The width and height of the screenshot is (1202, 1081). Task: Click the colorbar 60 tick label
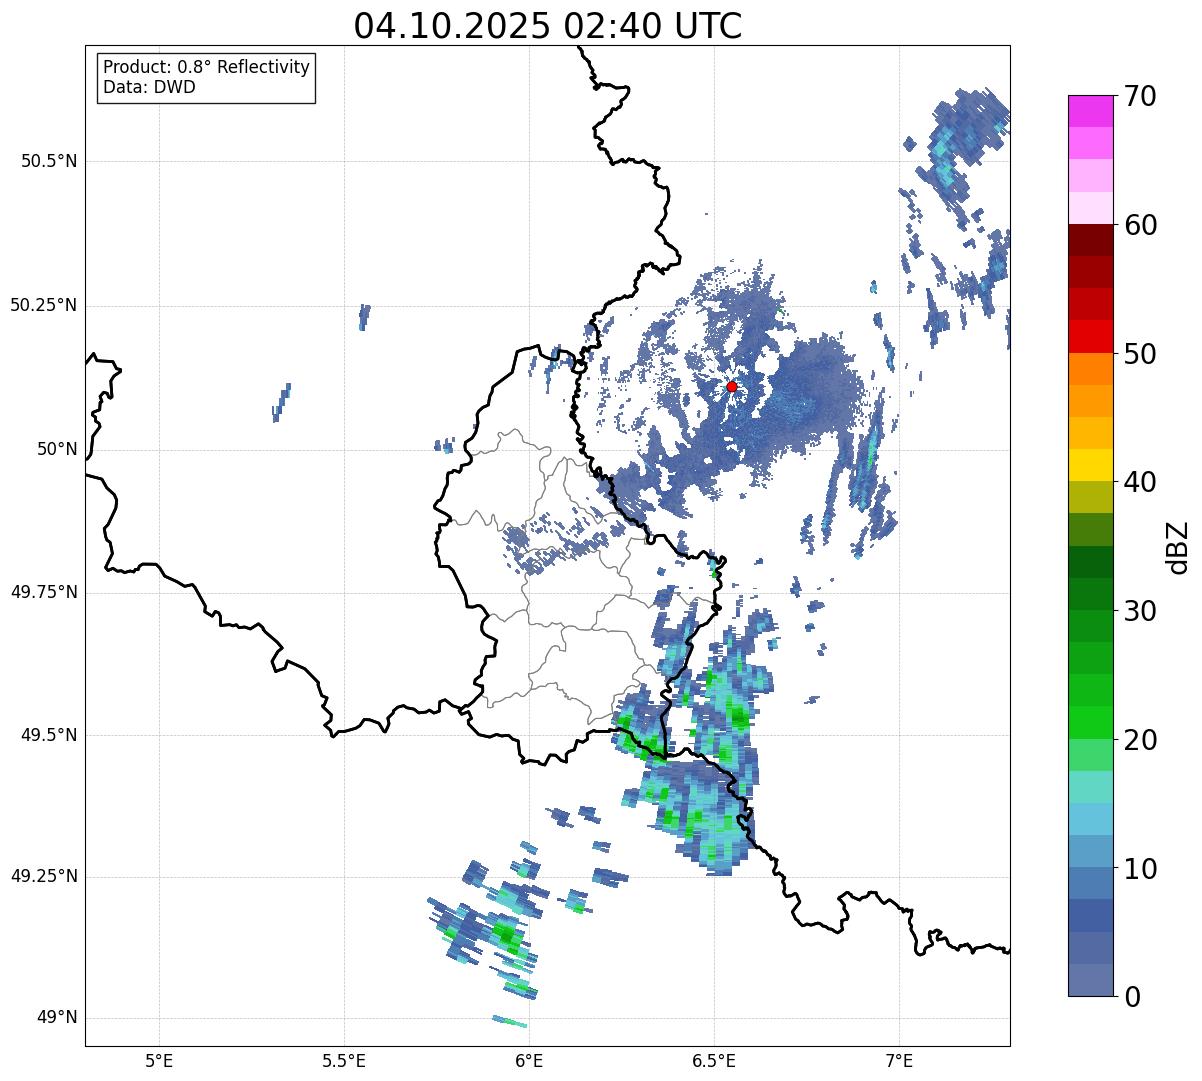(x=1140, y=225)
